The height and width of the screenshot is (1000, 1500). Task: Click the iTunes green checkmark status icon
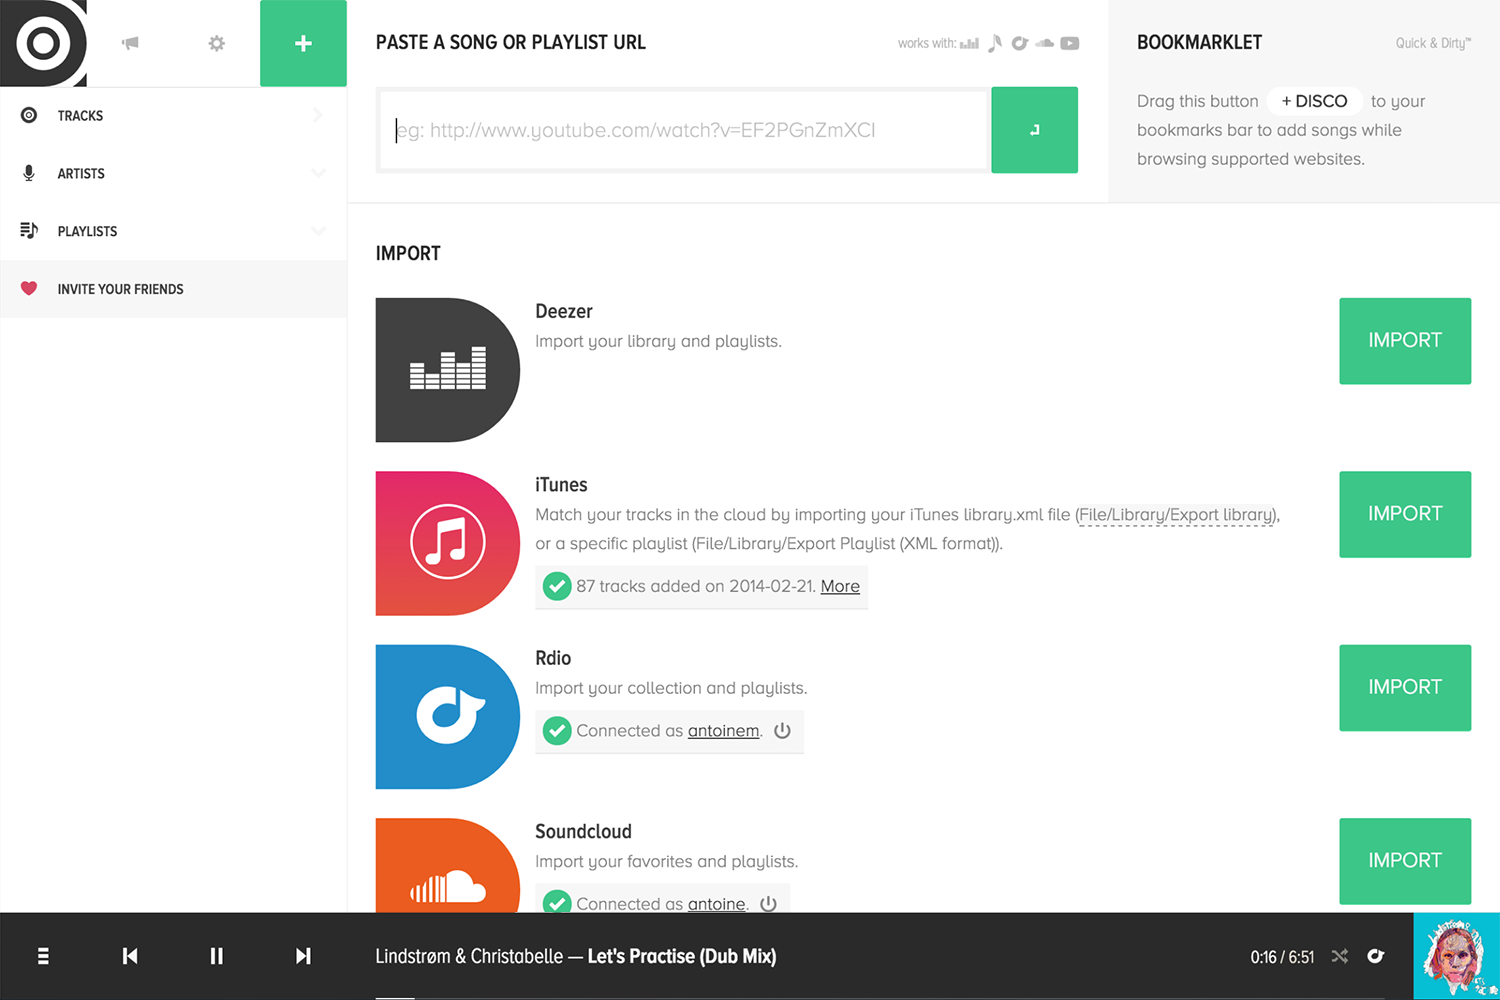[557, 586]
